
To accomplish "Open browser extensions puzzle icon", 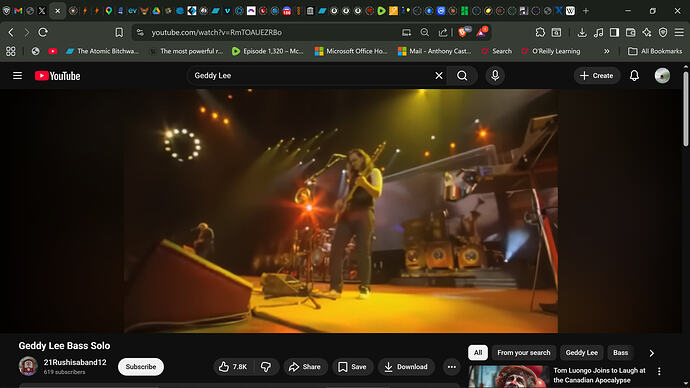I will tap(540, 32).
